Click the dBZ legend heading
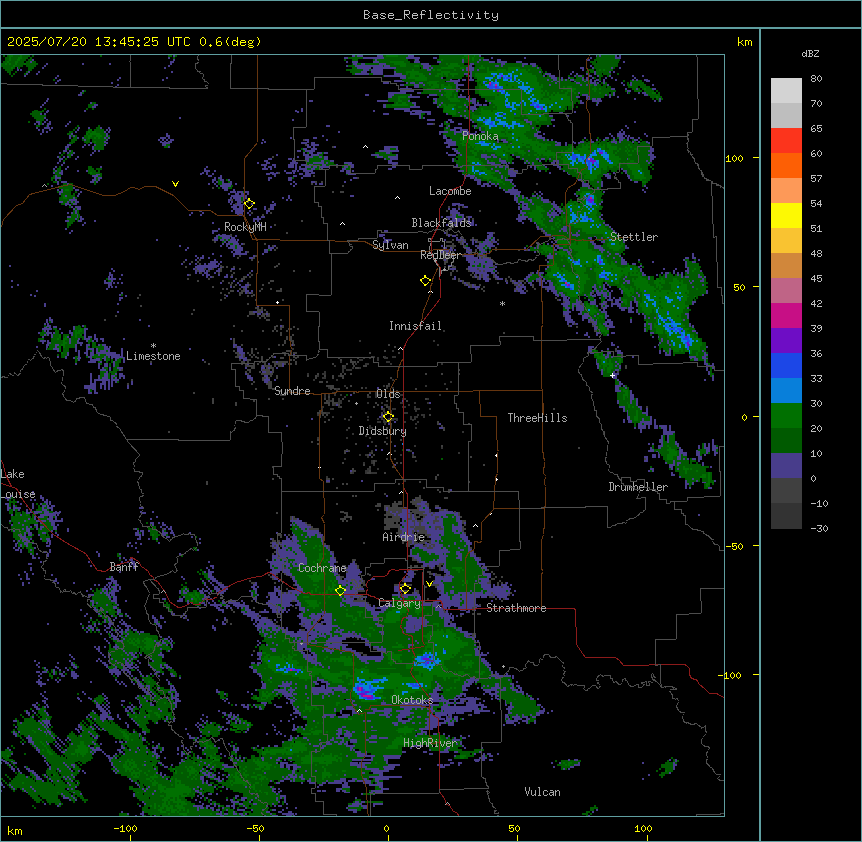The height and width of the screenshot is (842, 862). 810,54
